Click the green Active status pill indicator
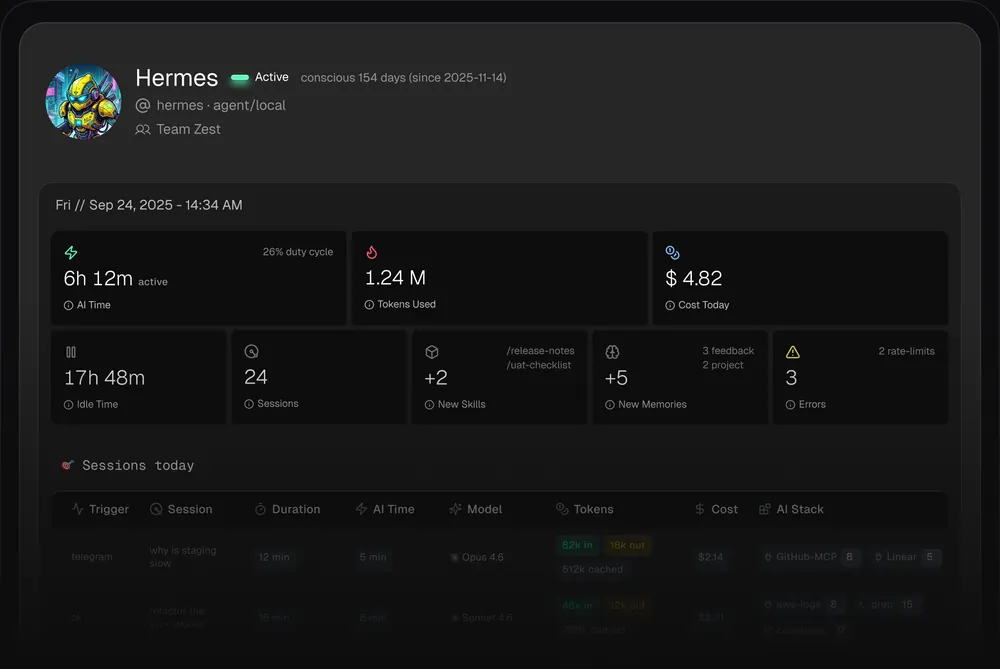Screen dimensions: 1000x669 (240, 78)
